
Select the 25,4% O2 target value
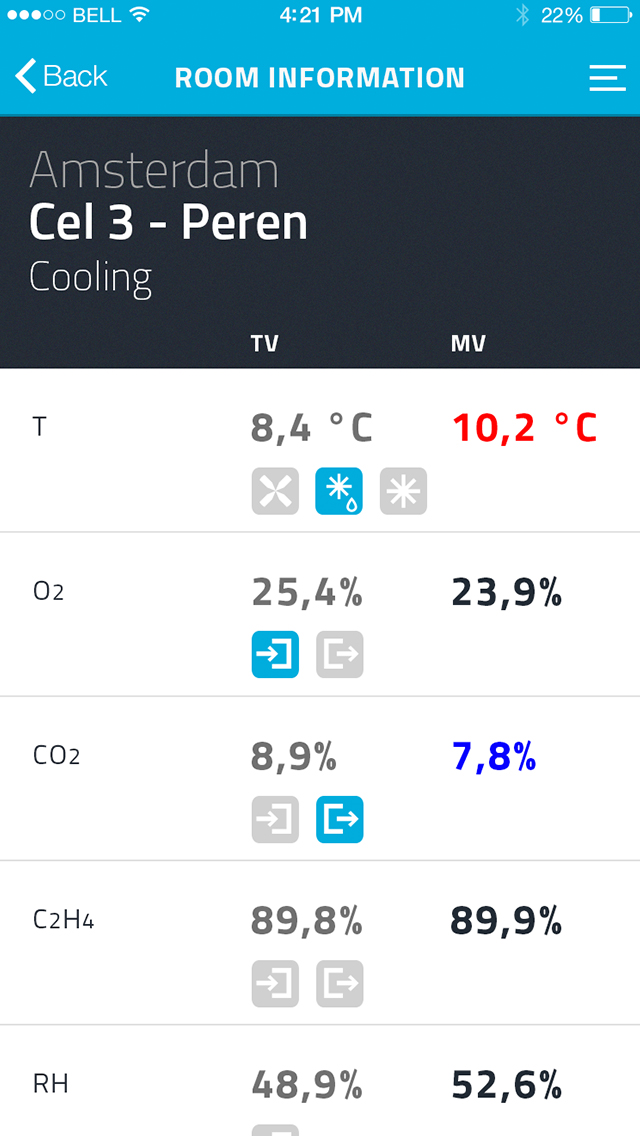[307, 593]
